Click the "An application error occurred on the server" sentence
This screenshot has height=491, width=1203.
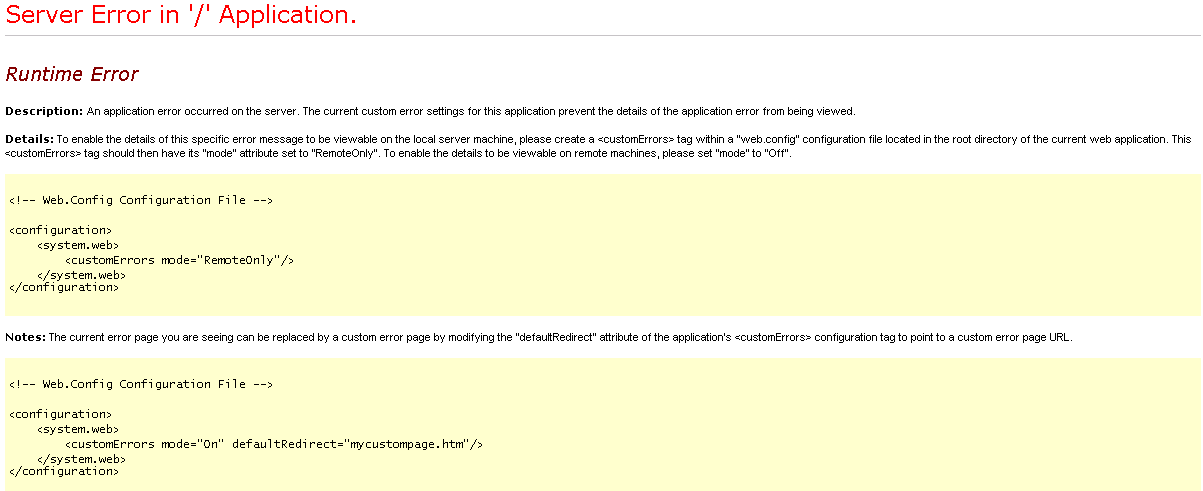pos(193,111)
